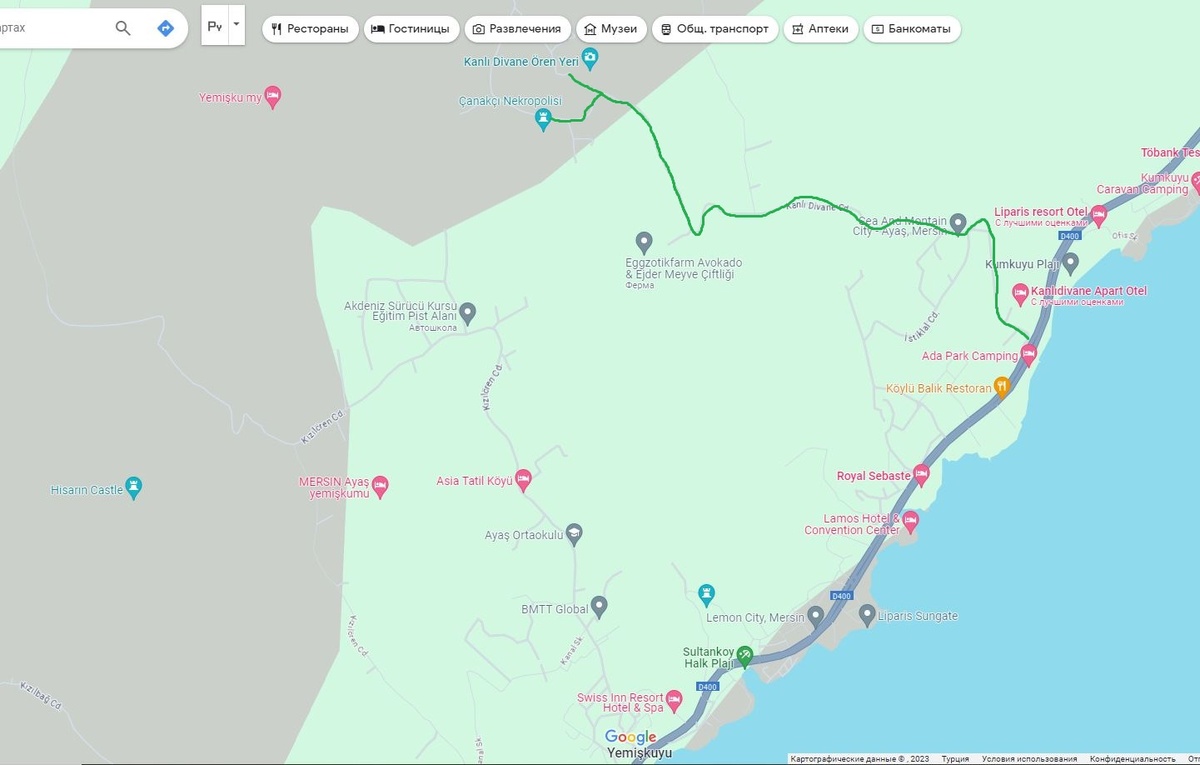Select Hisarın Castle marker
The image size is (1200, 765).
pos(134,489)
